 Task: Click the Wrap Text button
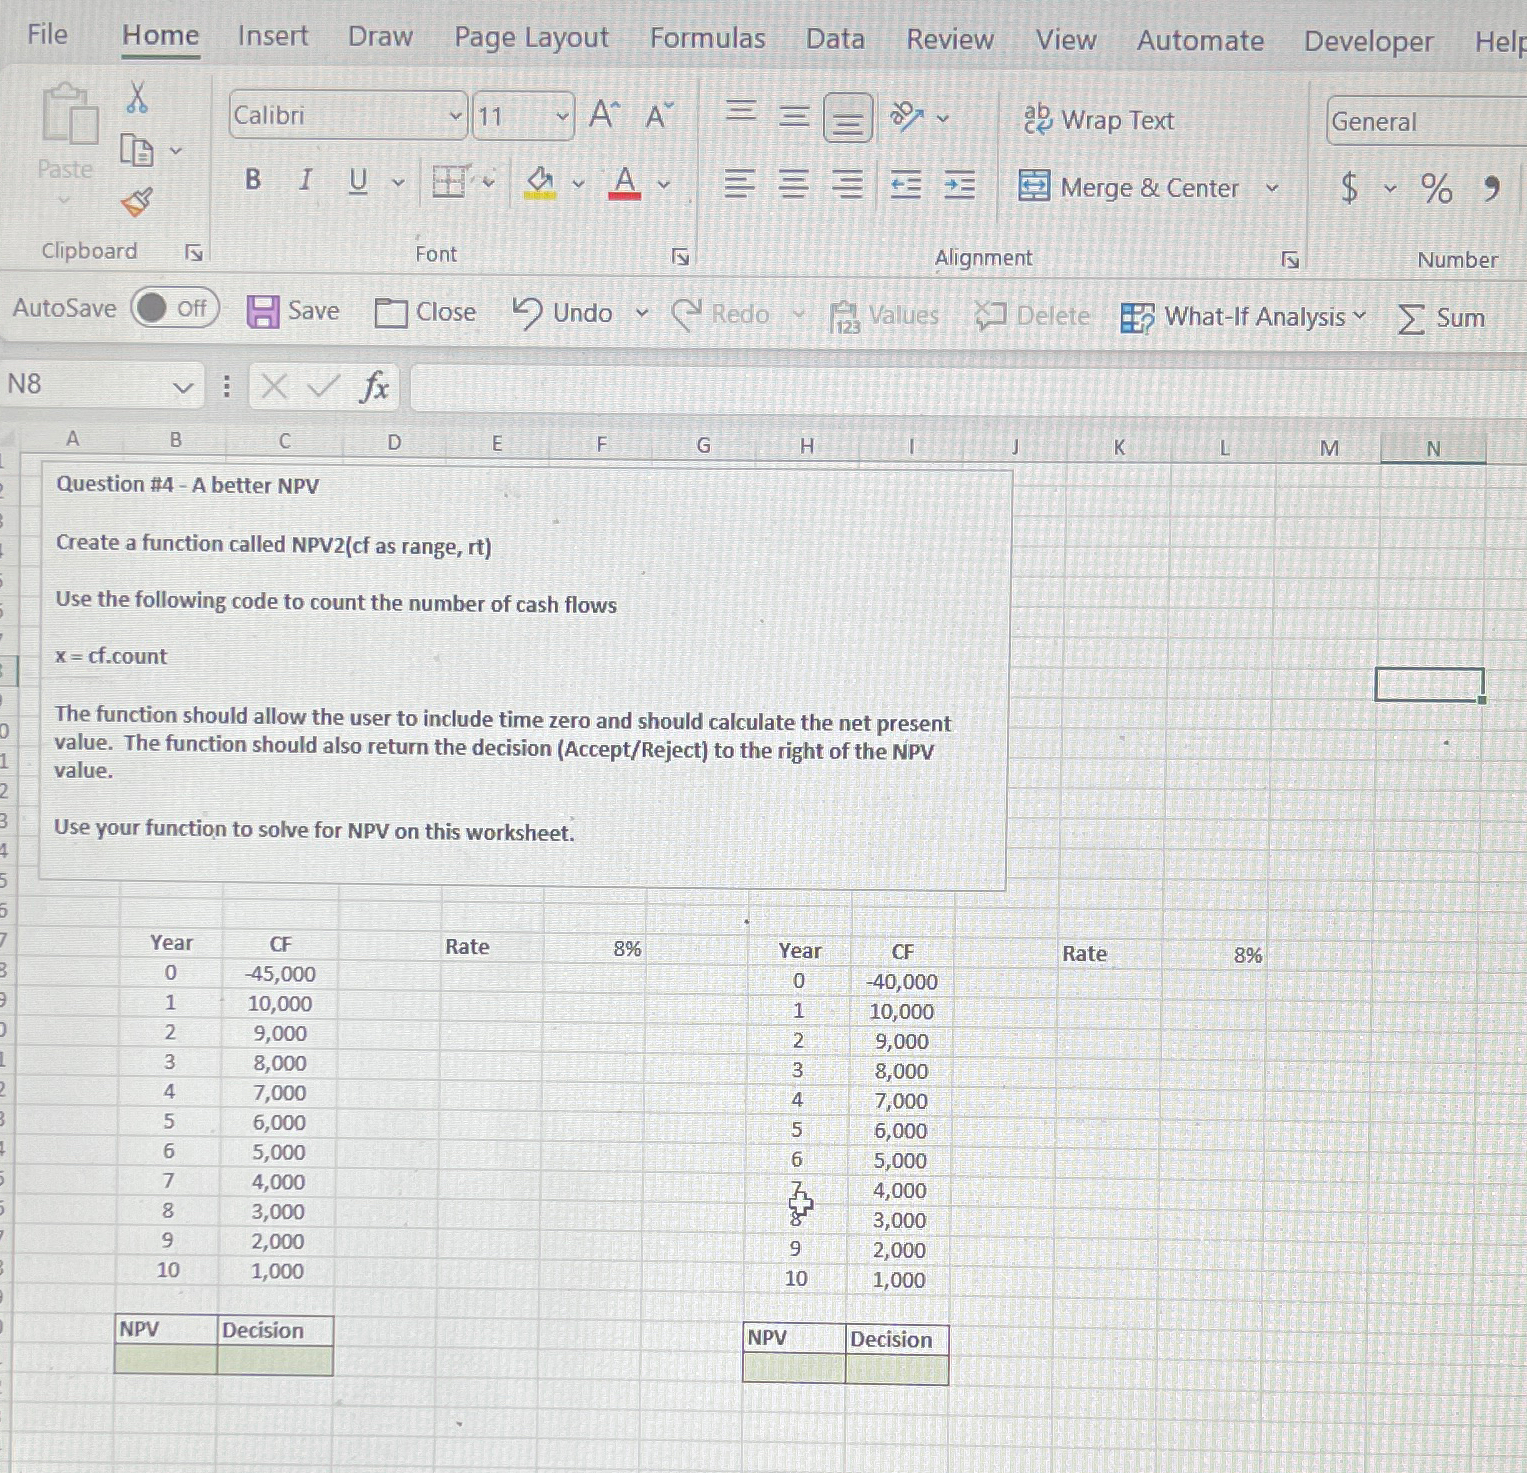(1098, 120)
